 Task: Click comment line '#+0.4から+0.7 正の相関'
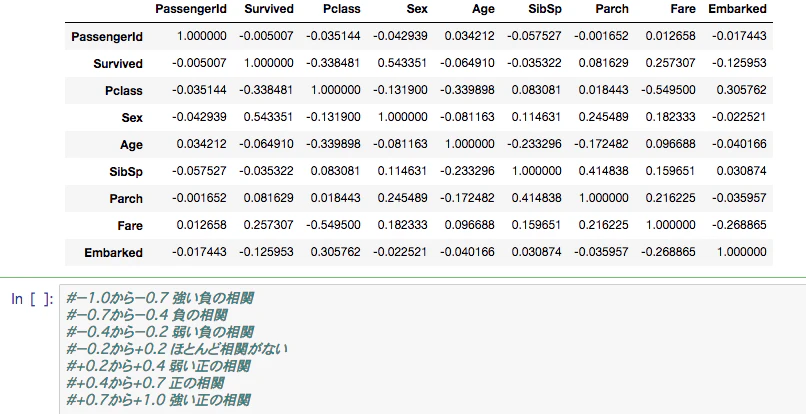coord(145,383)
